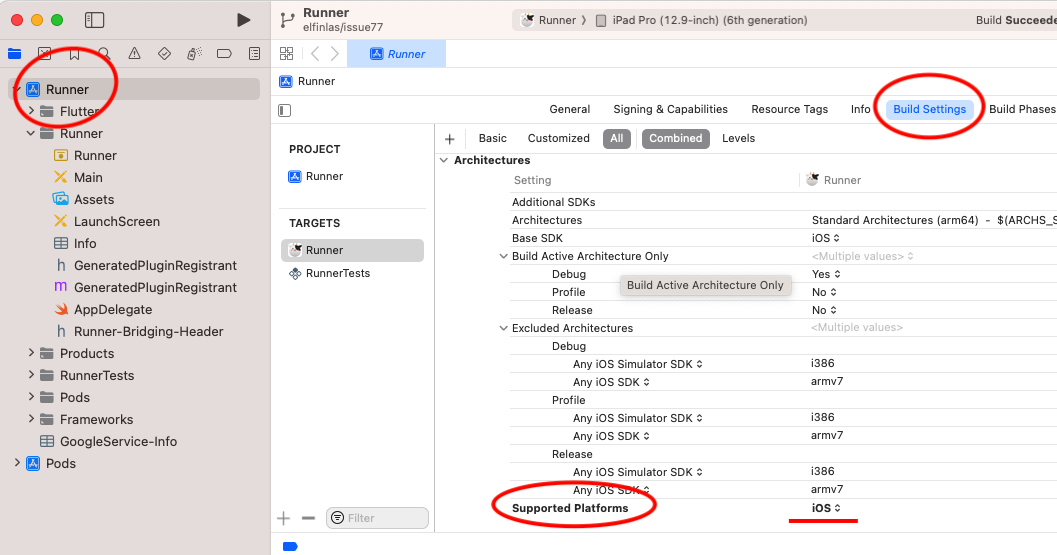Image resolution: width=1057 pixels, height=555 pixels.
Task: Select the Architectures setting row
Action: click(x=783, y=220)
